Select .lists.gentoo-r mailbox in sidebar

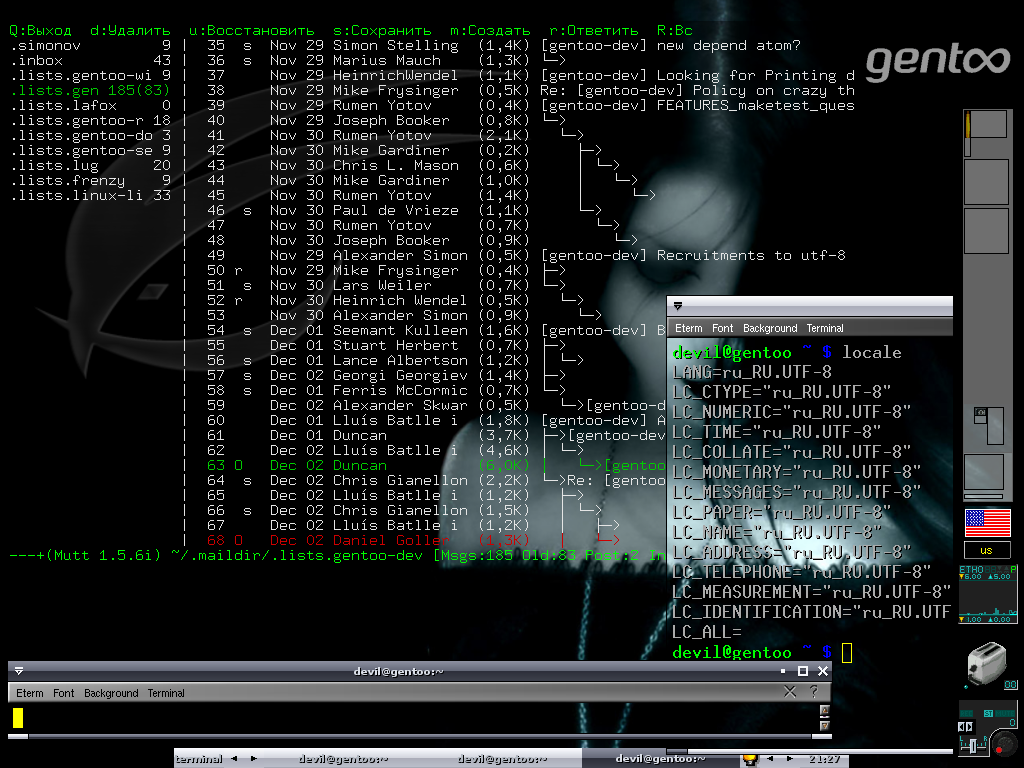coord(90,121)
